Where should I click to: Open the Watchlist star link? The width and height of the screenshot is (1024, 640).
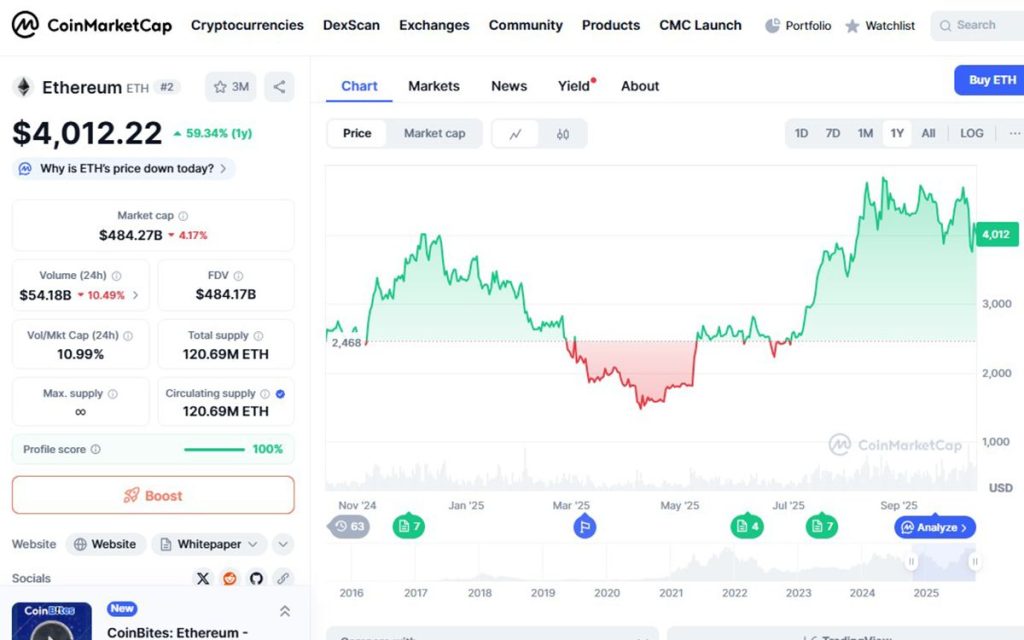coord(880,25)
